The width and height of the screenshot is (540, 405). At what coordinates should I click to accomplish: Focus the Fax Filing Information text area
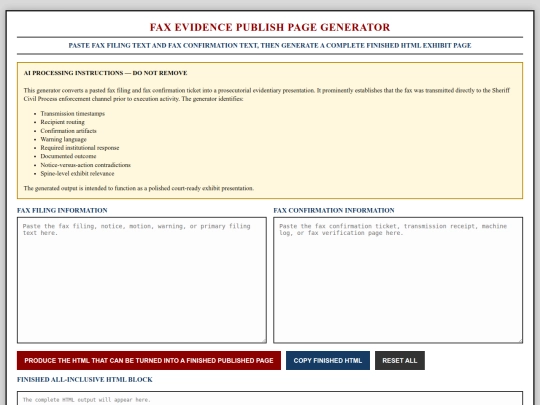click(x=142, y=280)
